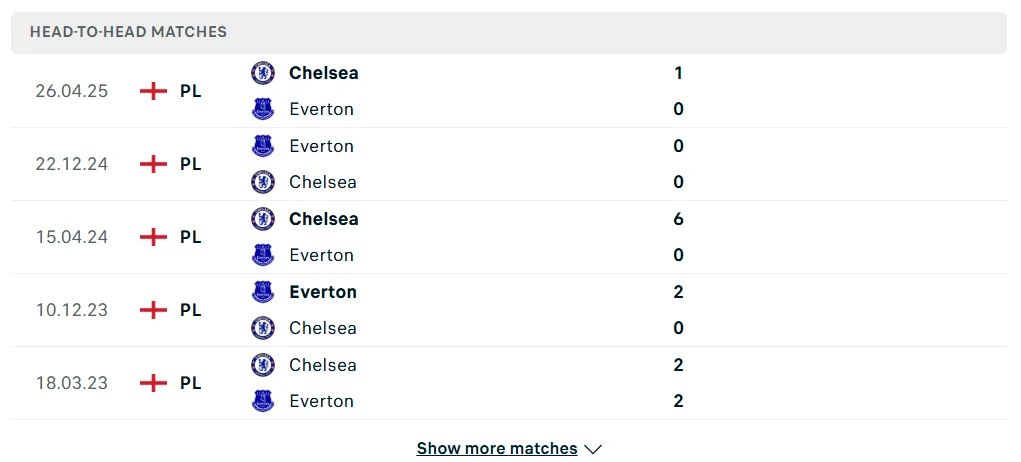
Task: Click PL league label for 22.12.24
Action: (190, 164)
